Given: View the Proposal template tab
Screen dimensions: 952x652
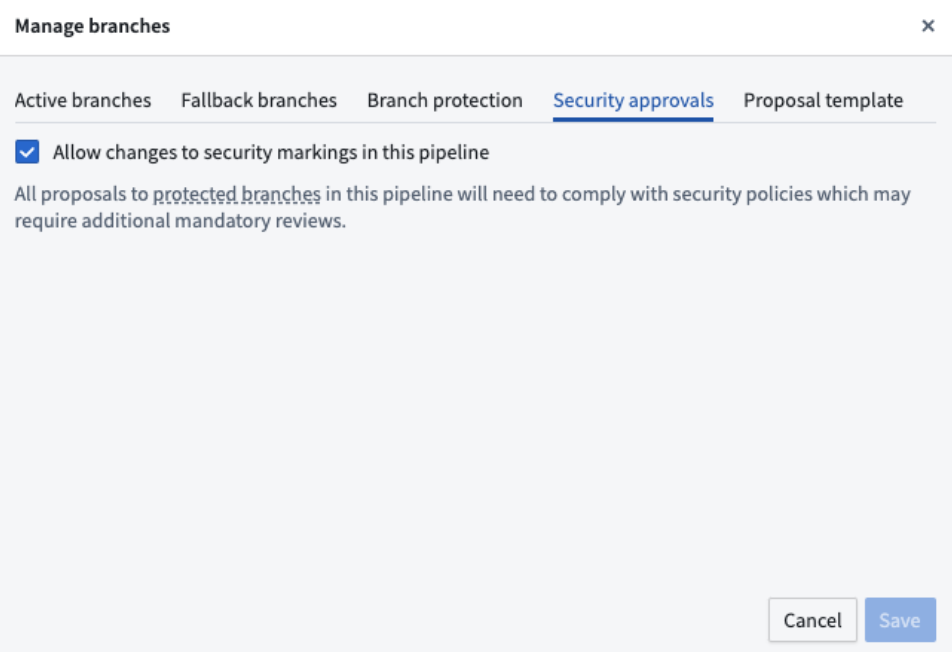Looking at the screenshot, I should pos(823,100).
